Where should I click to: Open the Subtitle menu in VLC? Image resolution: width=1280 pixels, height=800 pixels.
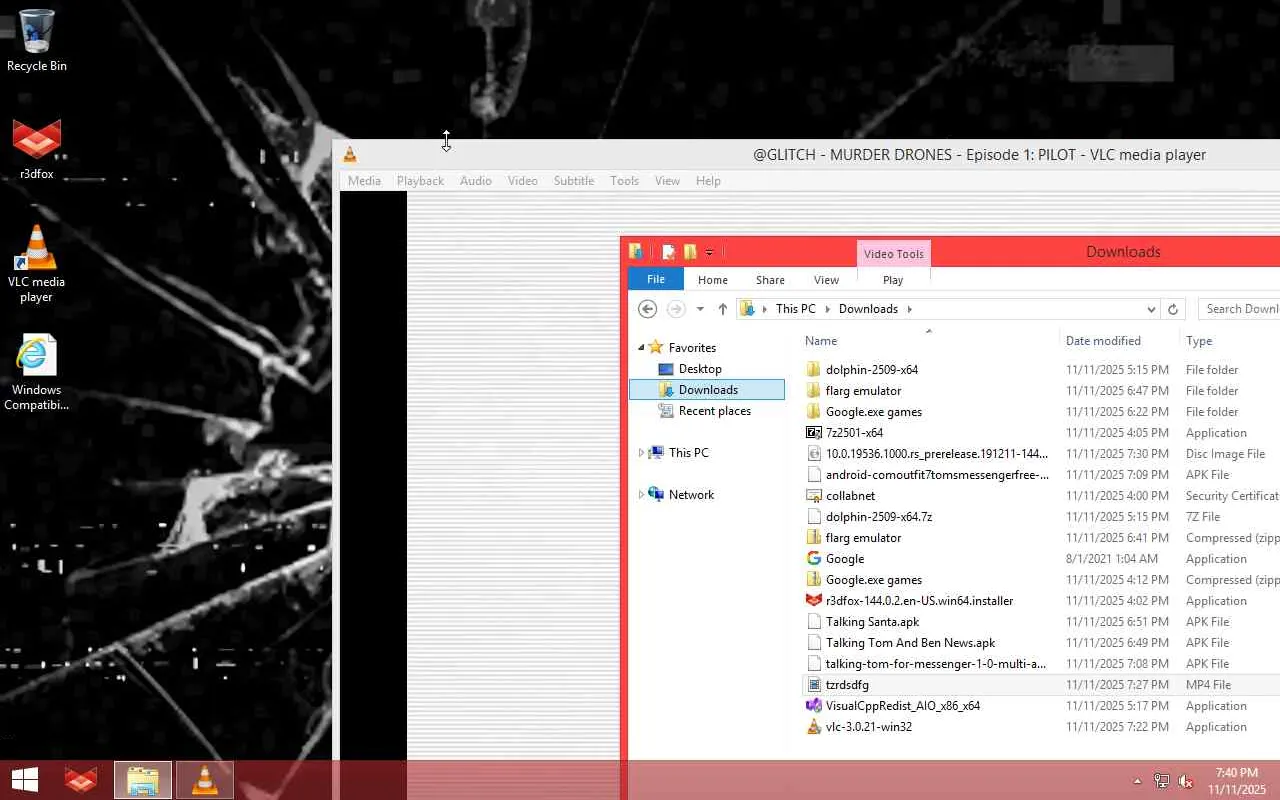(574, 181)
